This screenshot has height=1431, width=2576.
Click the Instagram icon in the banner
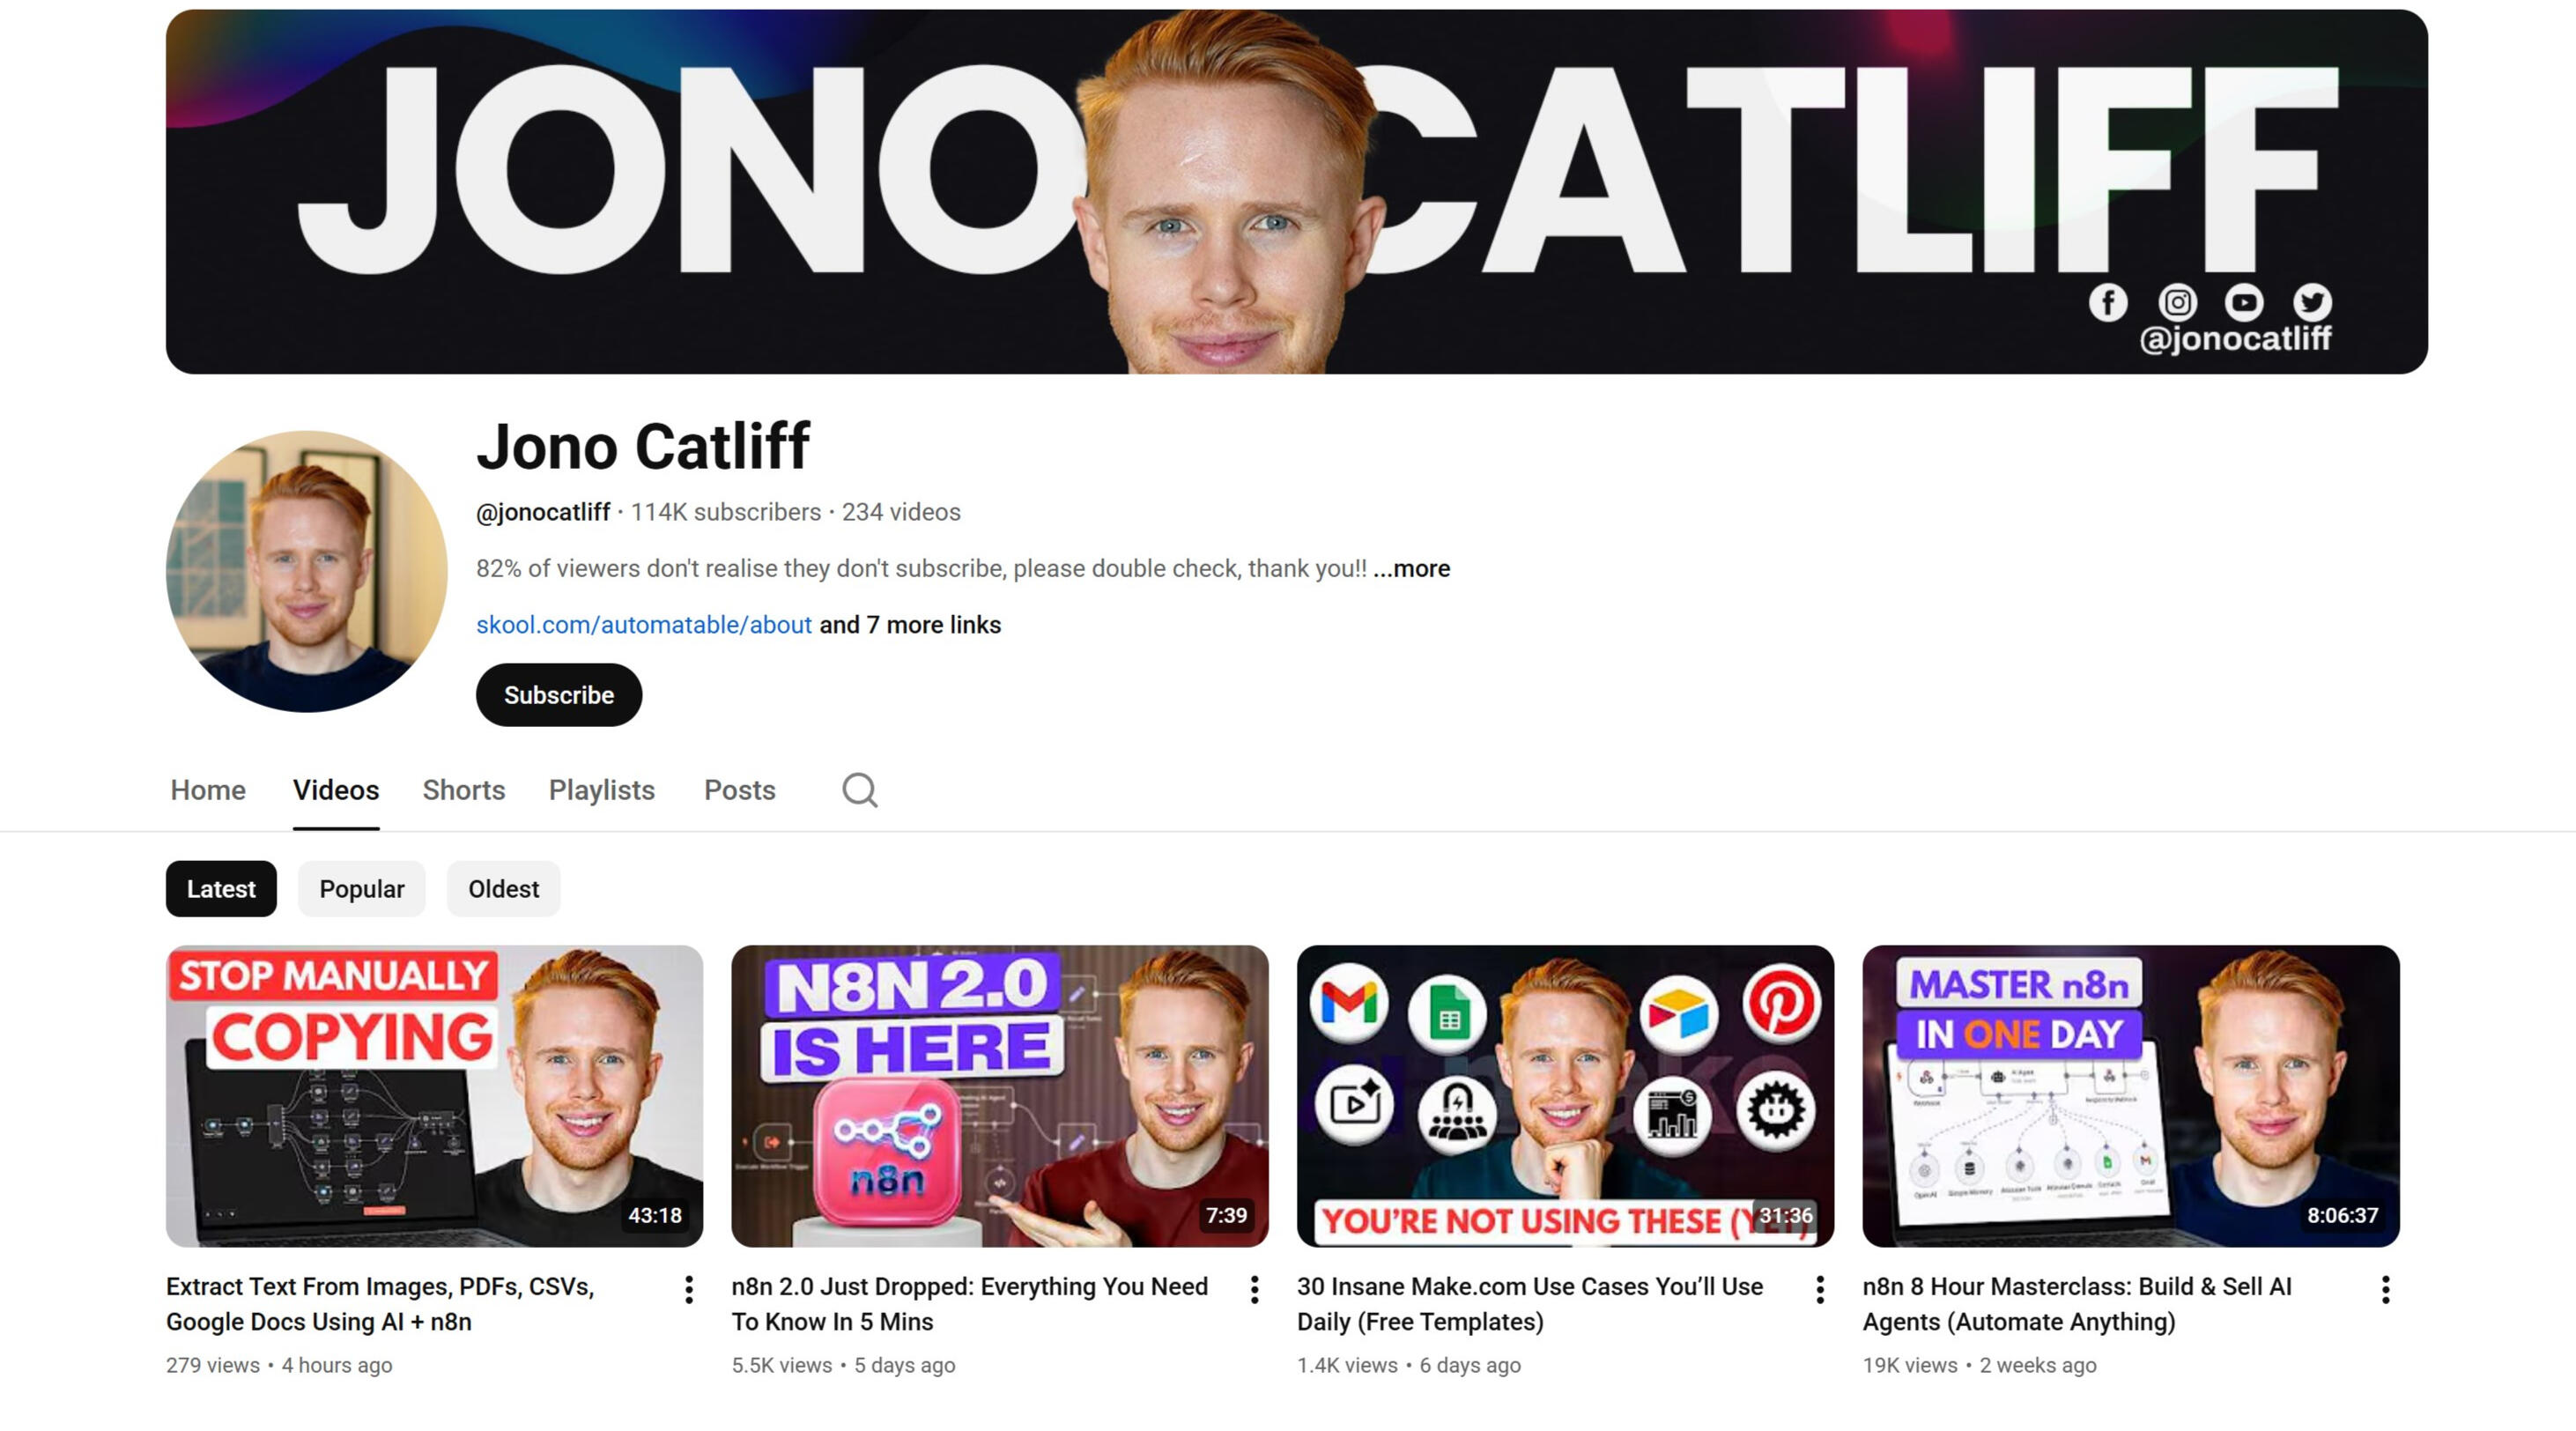click(2177, 302)
